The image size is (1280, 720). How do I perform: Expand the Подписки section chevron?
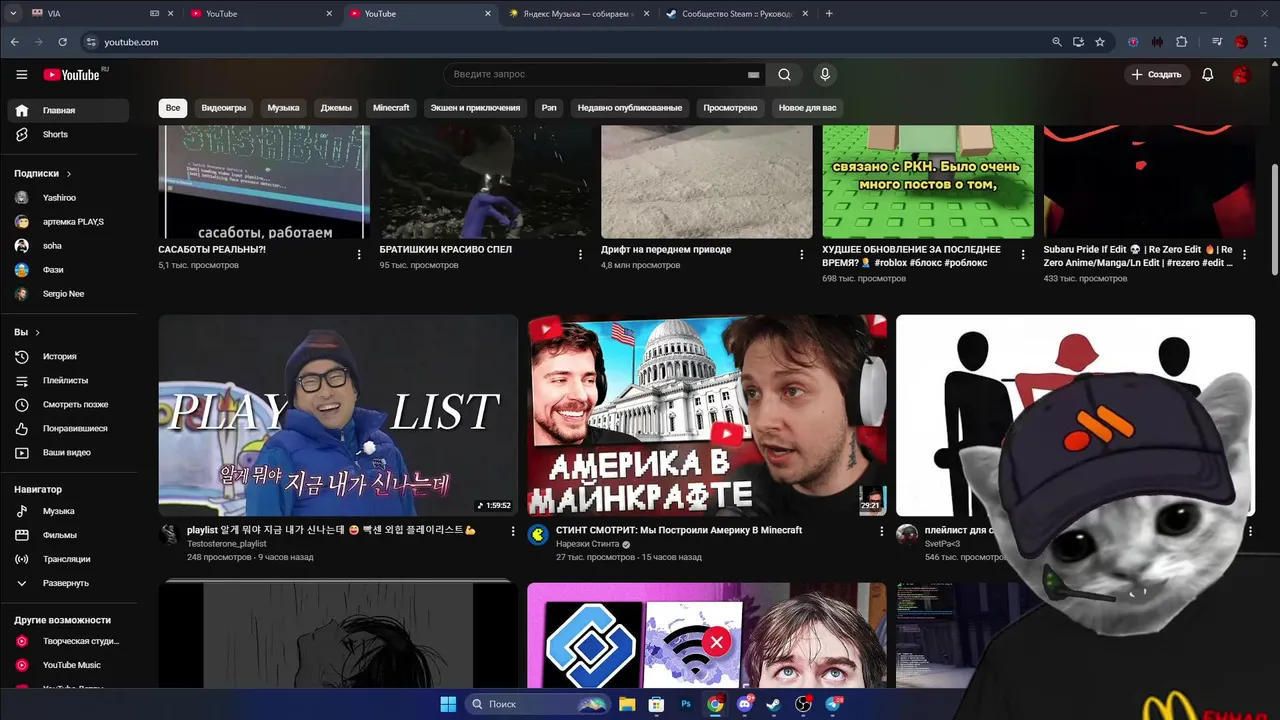pyautogui.click(x=69, y=174)
